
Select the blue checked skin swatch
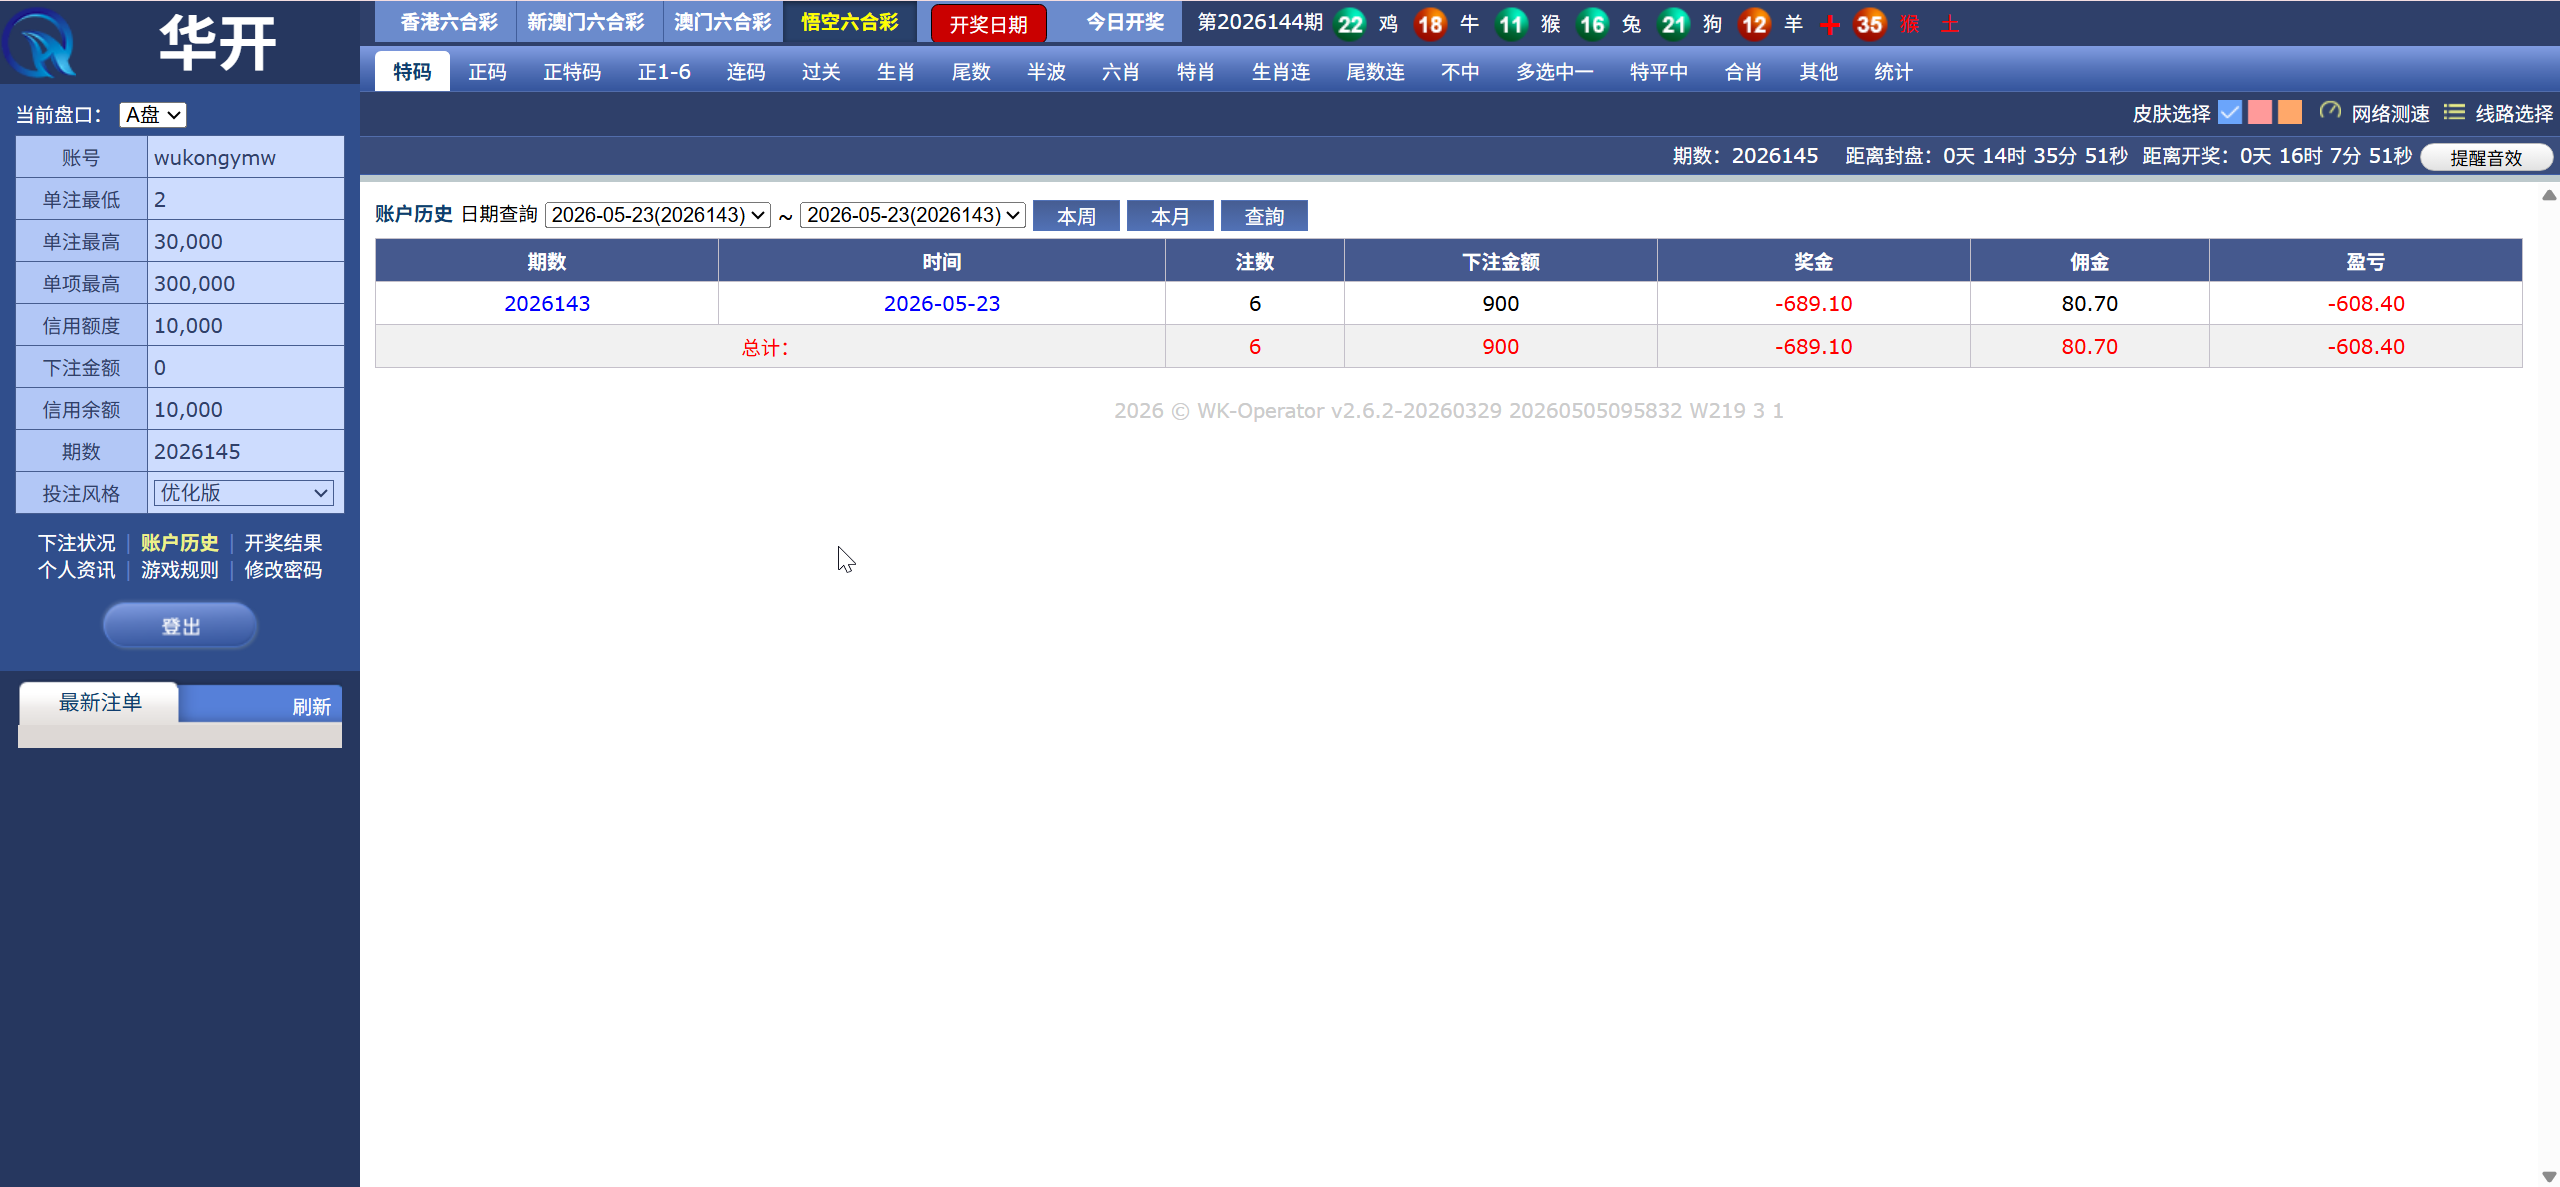tap(2229, 112)
